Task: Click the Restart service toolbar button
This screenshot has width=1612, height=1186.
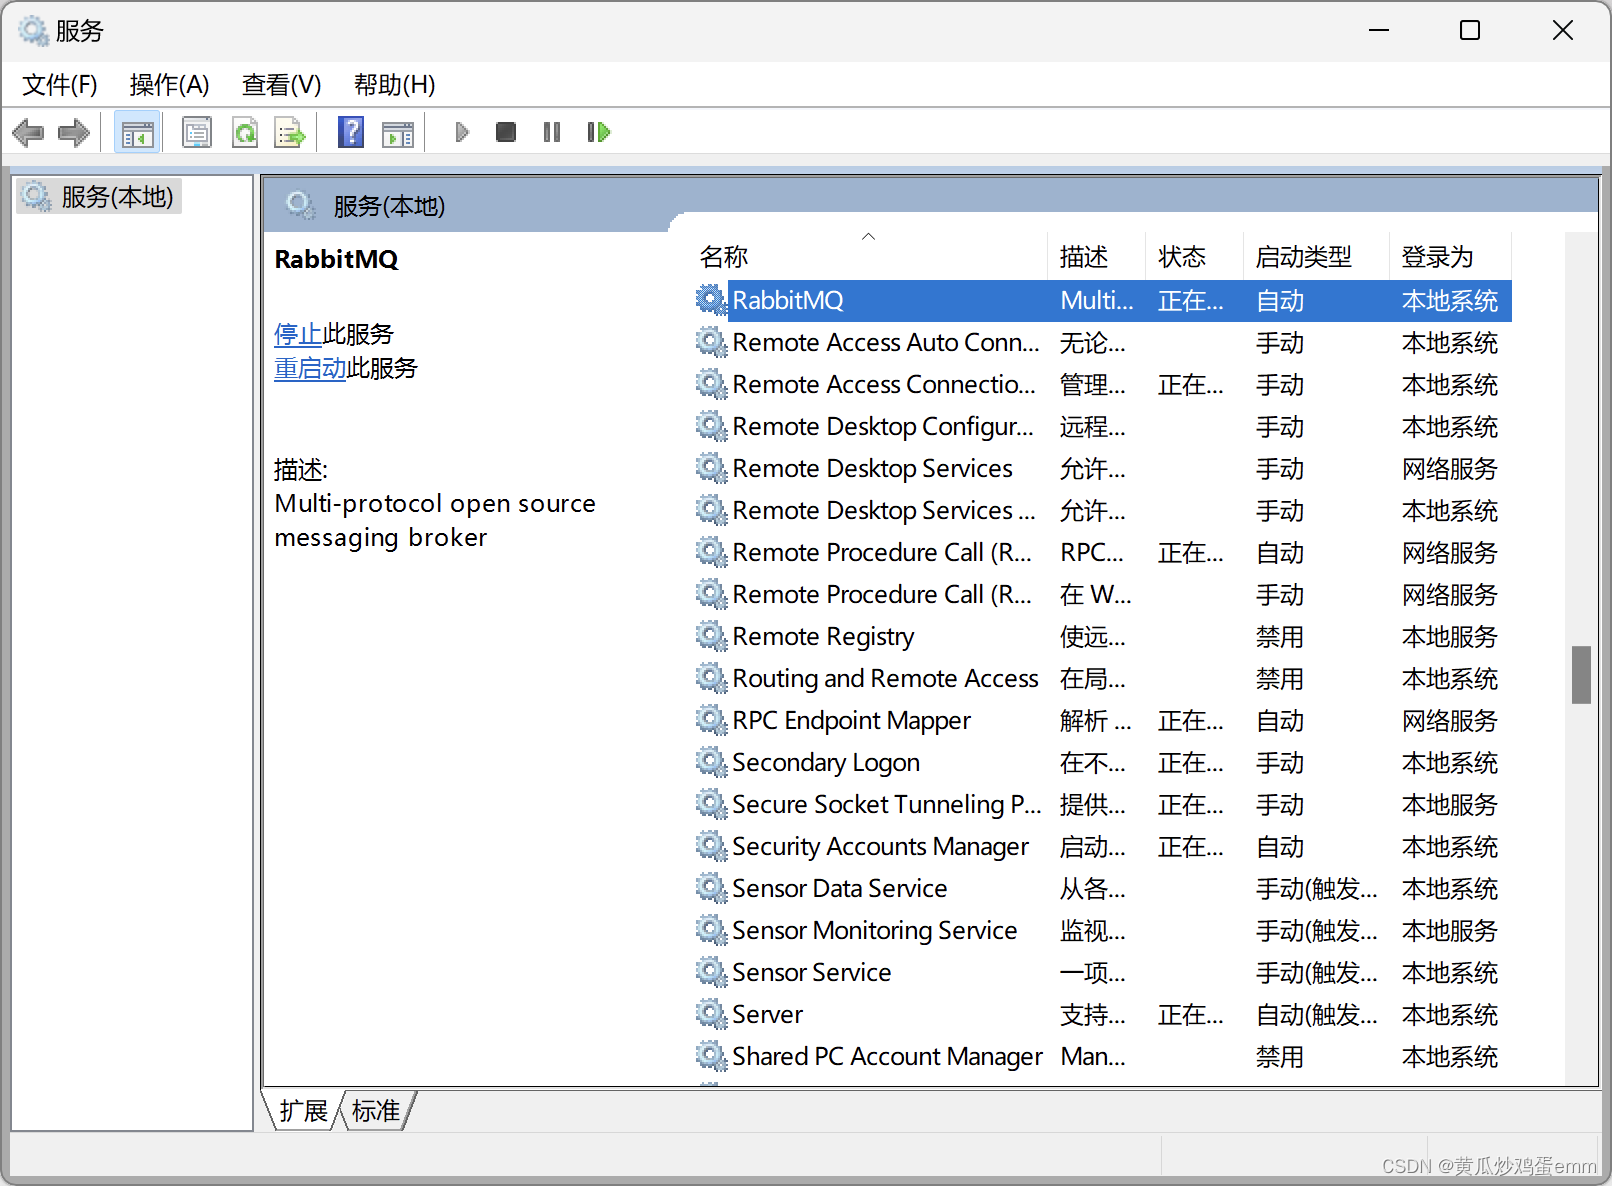Action: [x=598, y=132]
